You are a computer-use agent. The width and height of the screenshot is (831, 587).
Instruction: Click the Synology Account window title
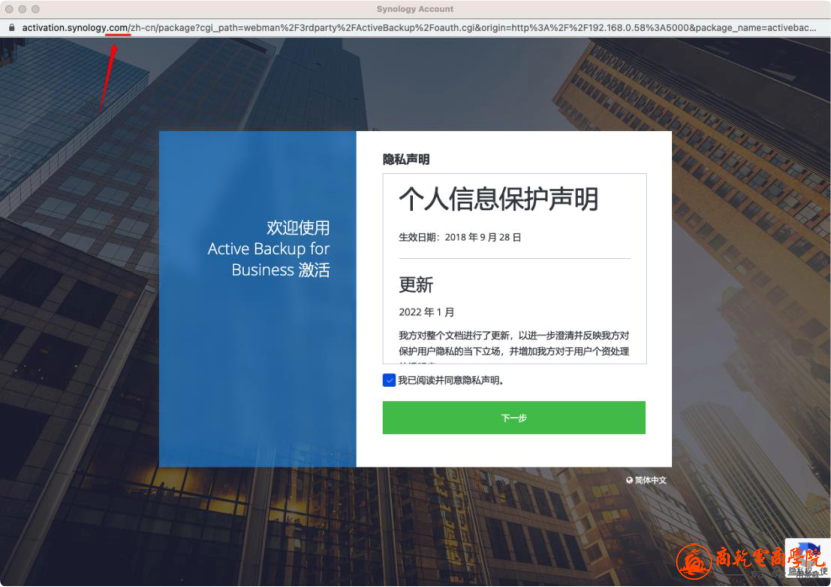coord(415,9)
